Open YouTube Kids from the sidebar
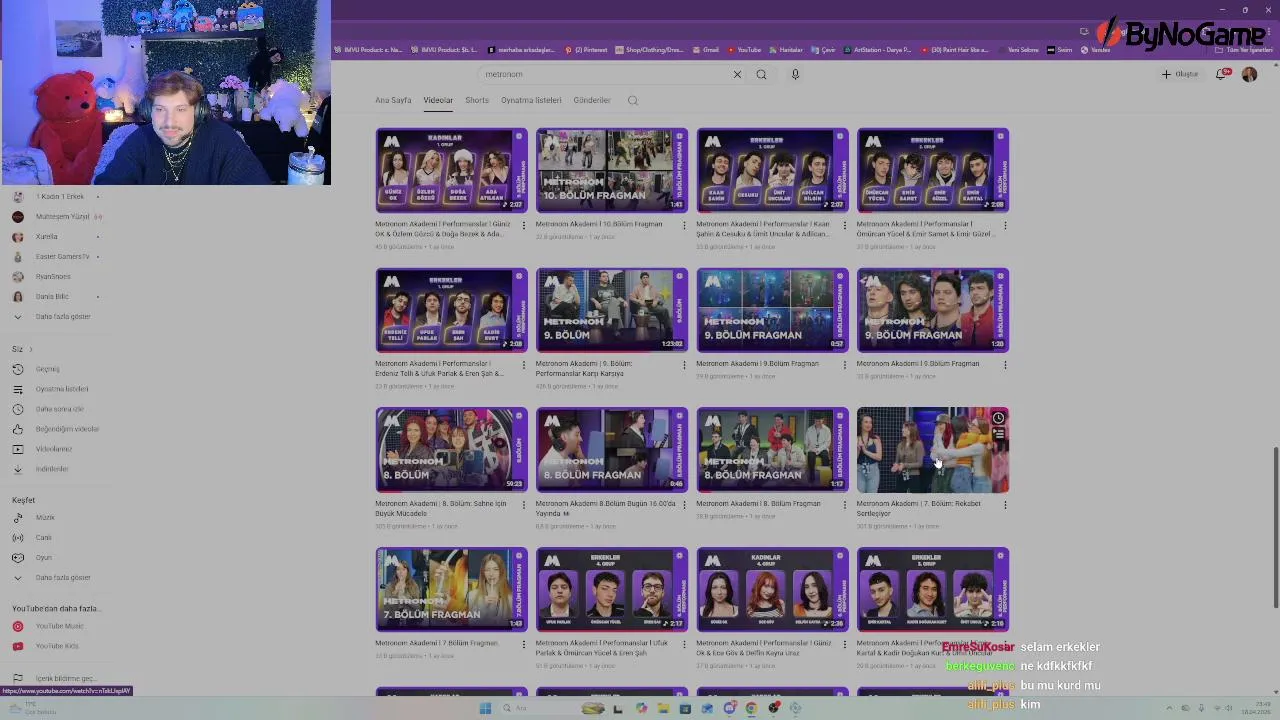This screenshot has height=720, width=1280. pos(57,646)
